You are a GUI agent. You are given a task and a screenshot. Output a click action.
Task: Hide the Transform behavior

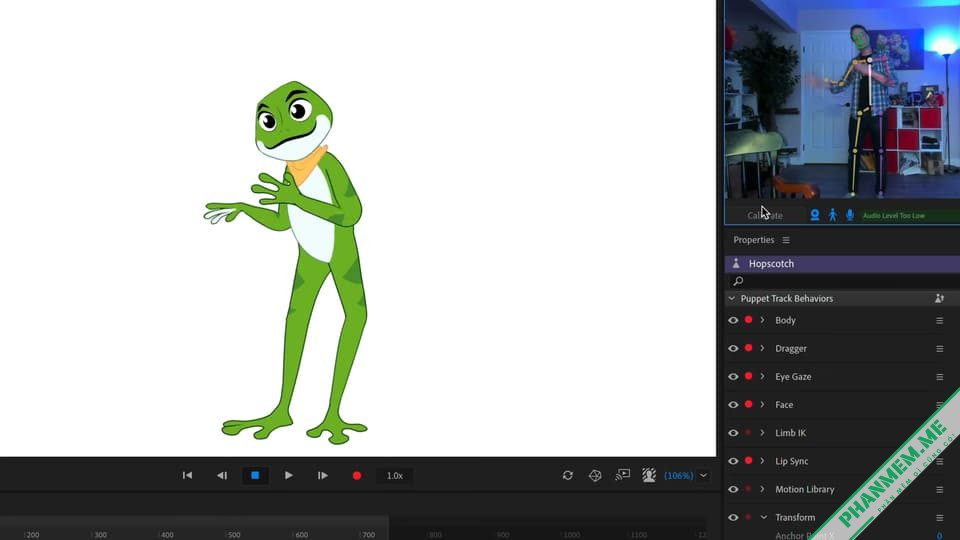click(x=733, y=517)
